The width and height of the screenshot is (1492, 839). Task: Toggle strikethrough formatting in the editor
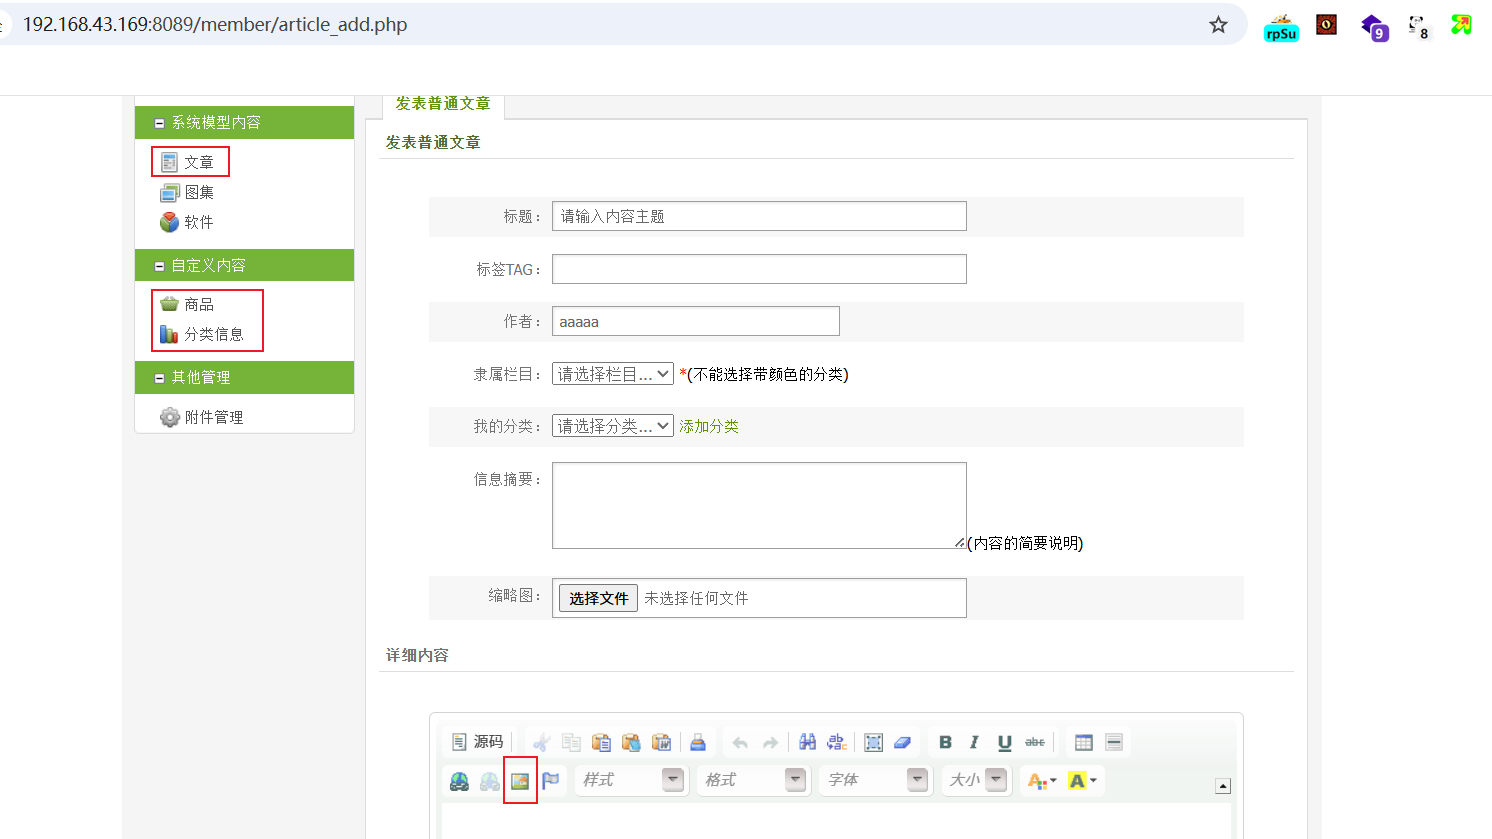pyautogui.click(x=1035, y=742)
